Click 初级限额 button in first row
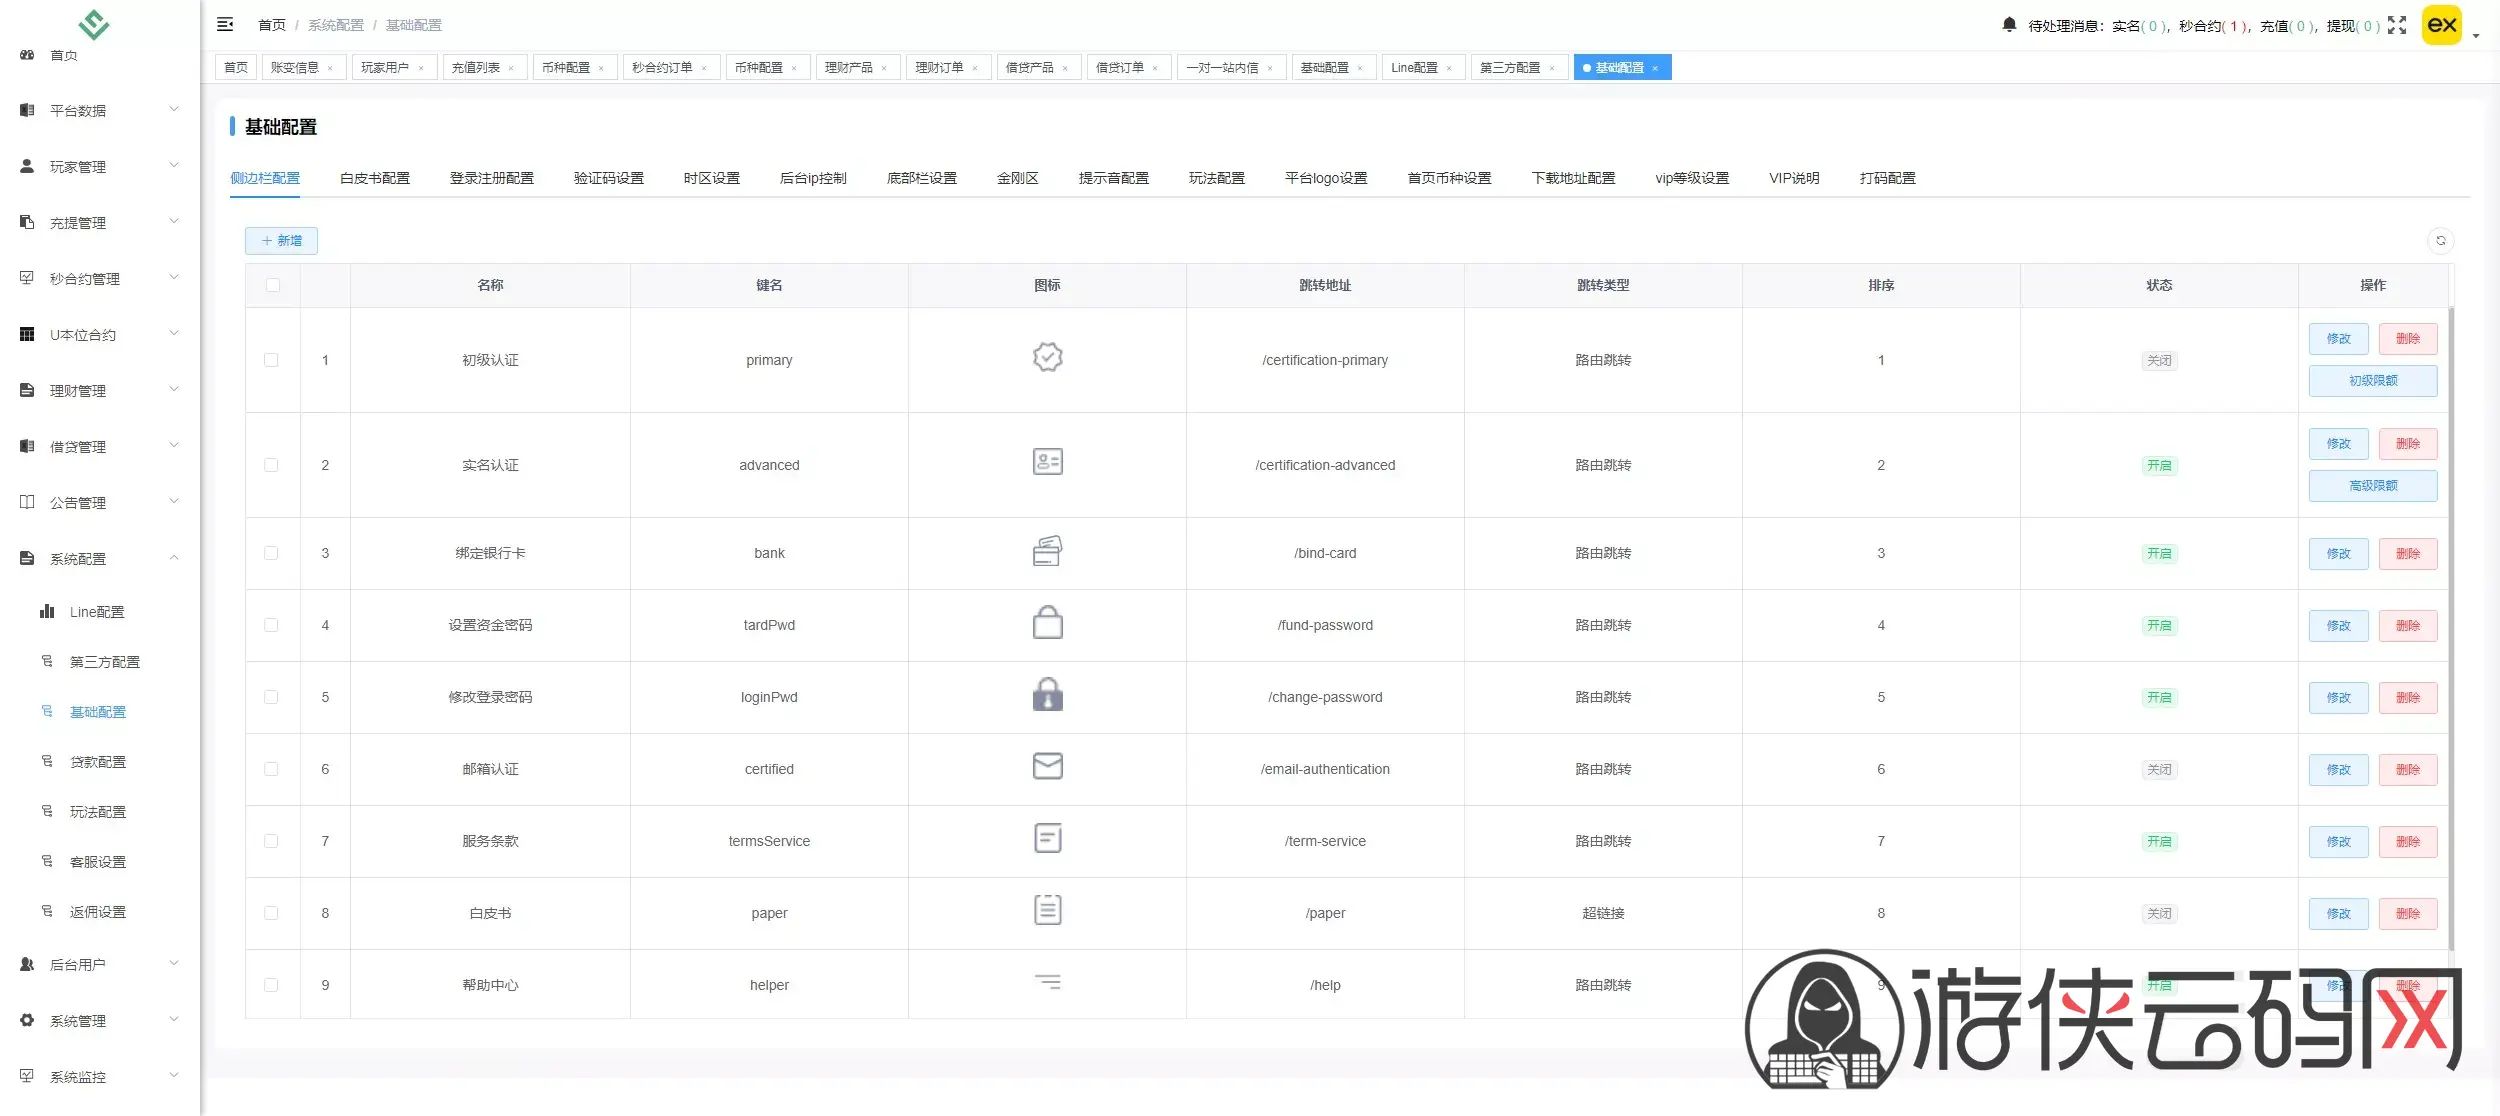2500x1116 pixels. [2372, 381]
